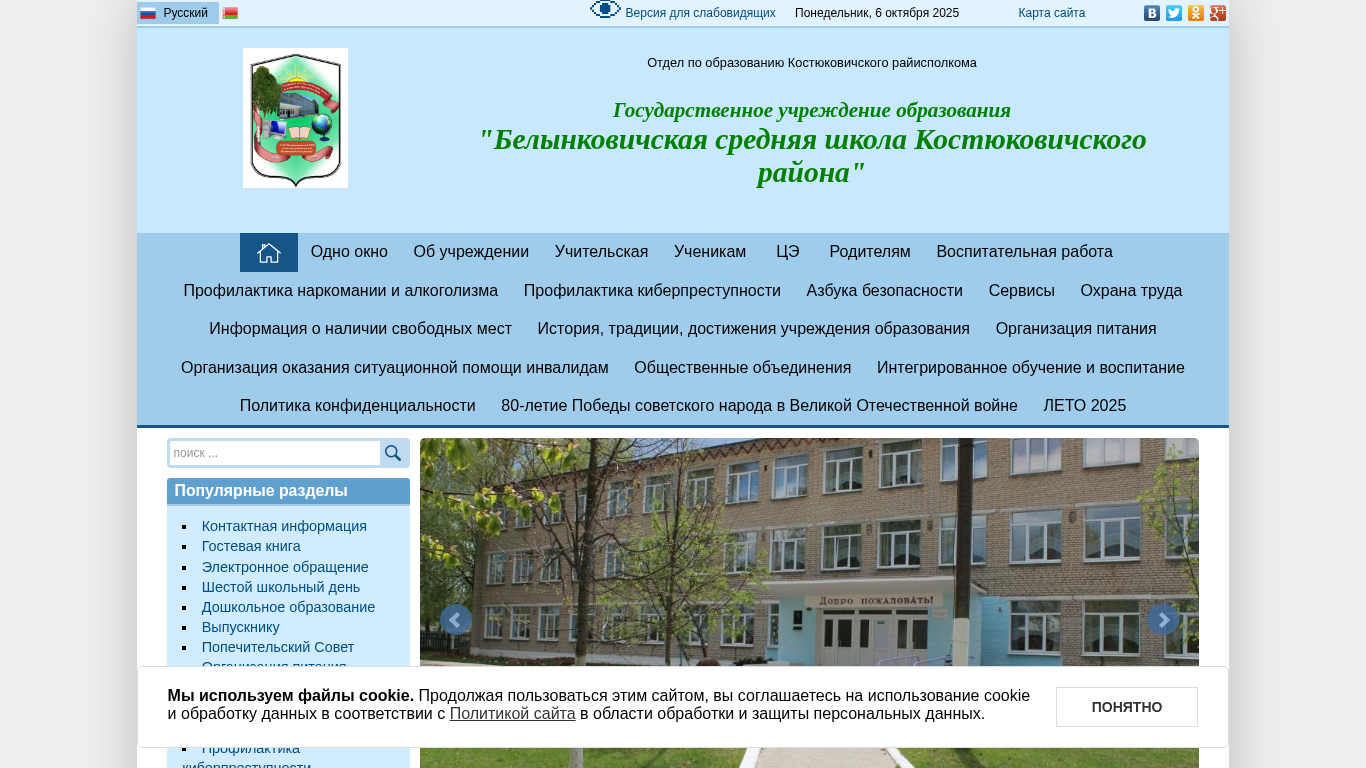This screenshot has width=1366, height=768.
Task: Share the page on VKontakte
Action: (x=1152, y=13)
